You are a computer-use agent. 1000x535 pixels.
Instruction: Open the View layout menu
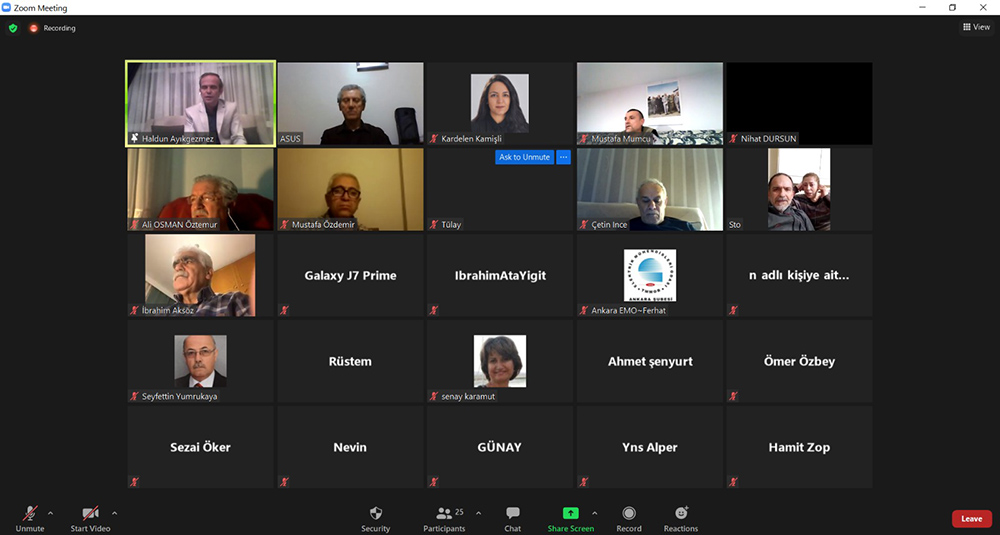click(x=976, y=27)
